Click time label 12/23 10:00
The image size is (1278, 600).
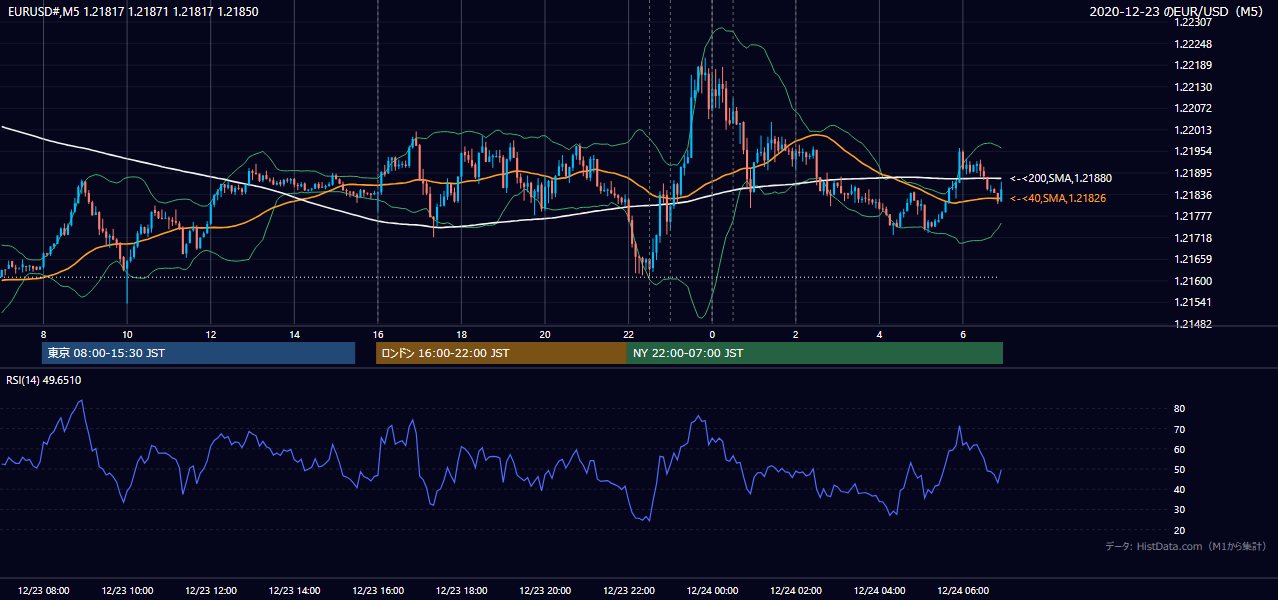pyautogui.click(x=127, y=591)
